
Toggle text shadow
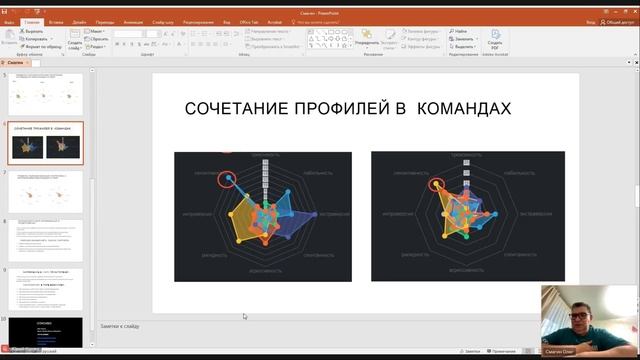click(x=139, y=44)
